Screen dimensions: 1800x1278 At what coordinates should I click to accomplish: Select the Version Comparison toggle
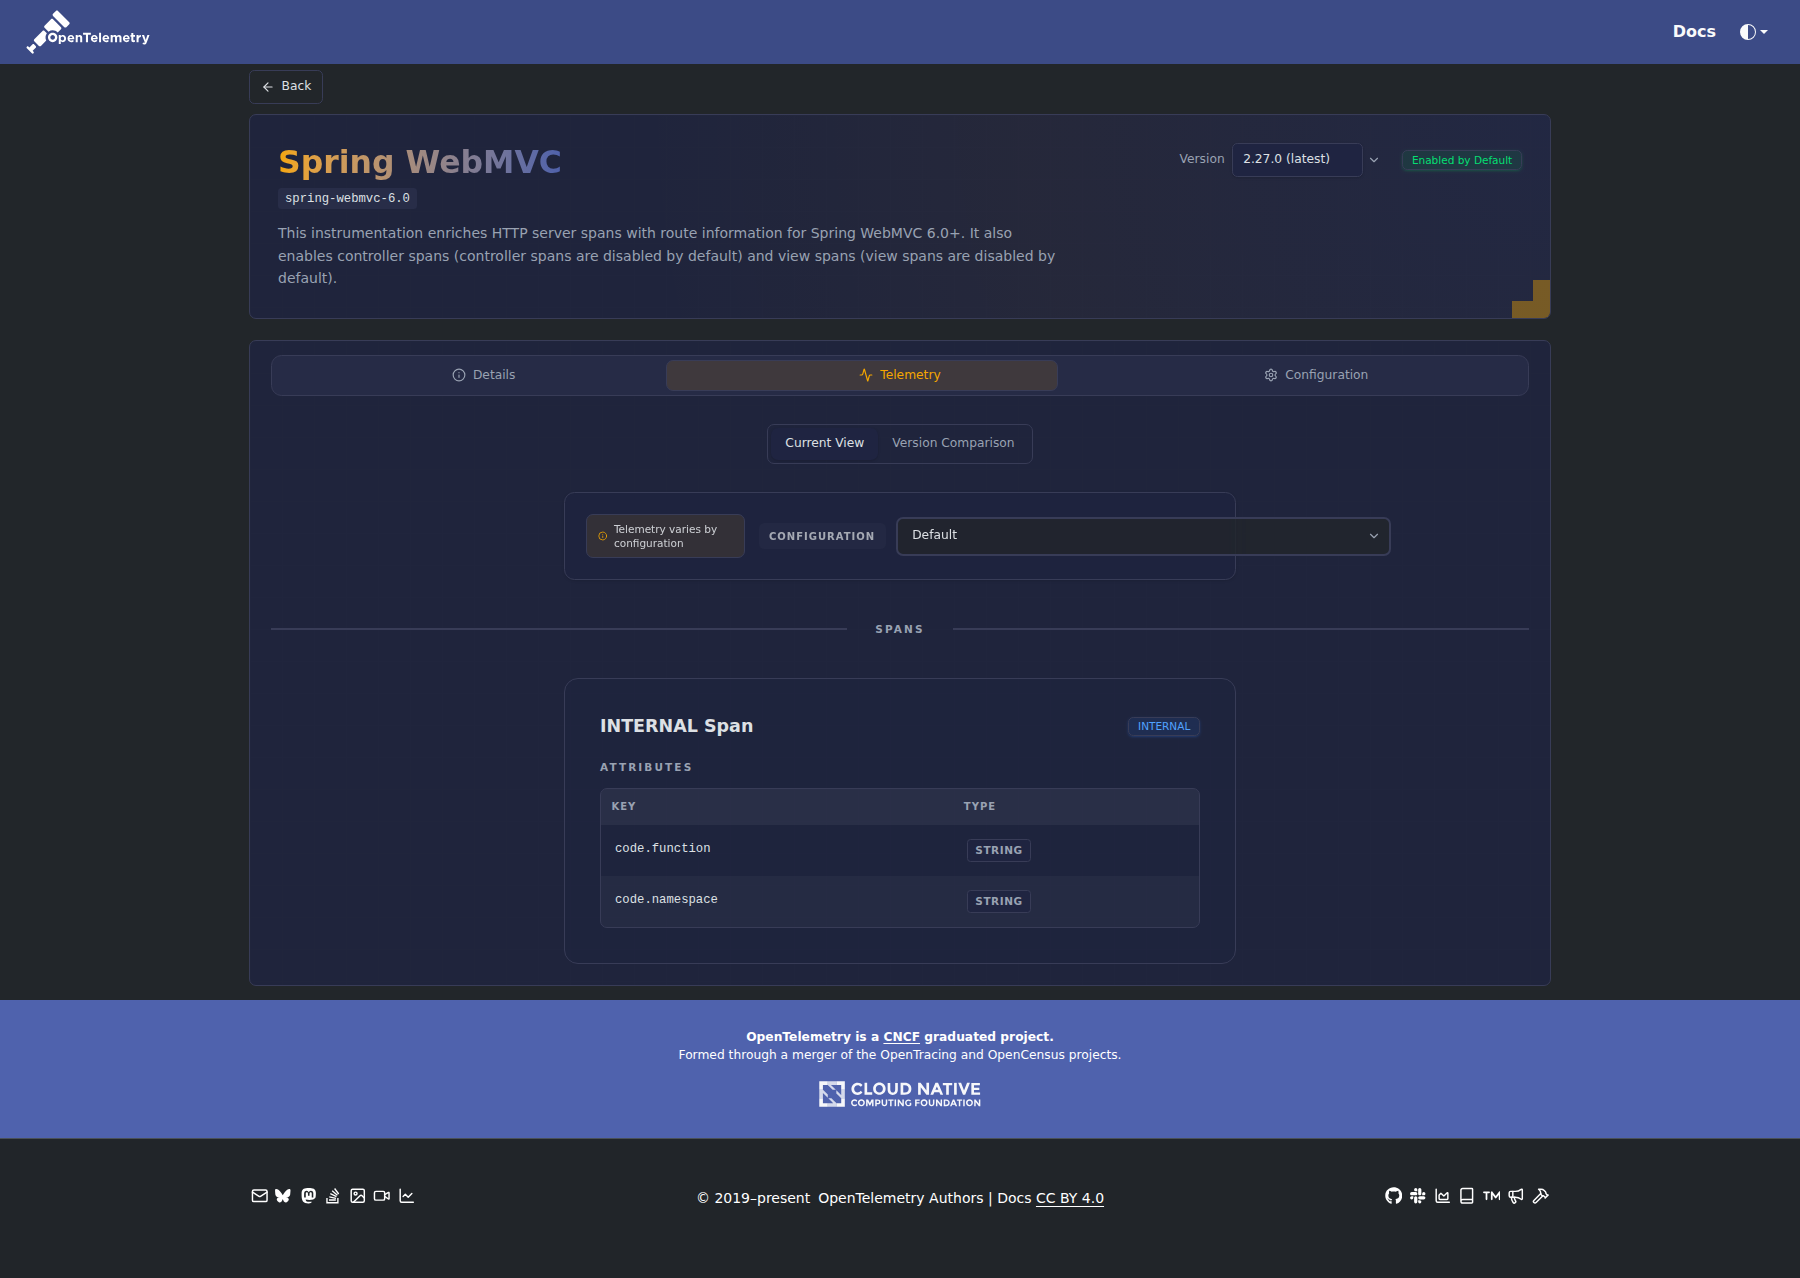point(953,443)
